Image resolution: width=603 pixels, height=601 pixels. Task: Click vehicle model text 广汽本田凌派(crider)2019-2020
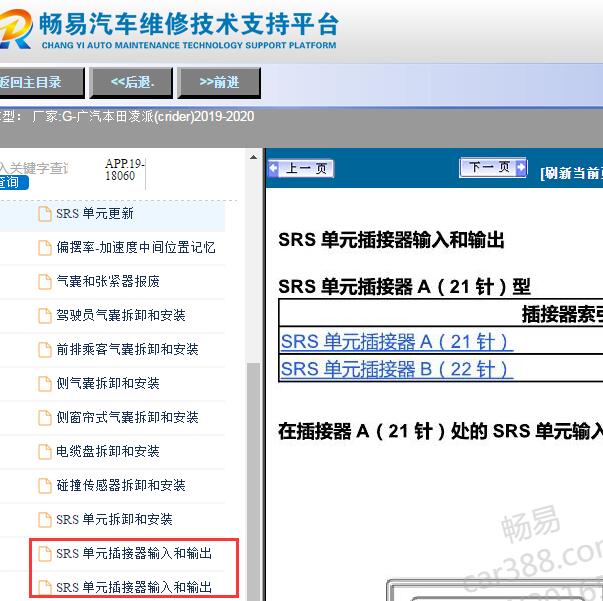pyautogui.click(x=165, y=116)
